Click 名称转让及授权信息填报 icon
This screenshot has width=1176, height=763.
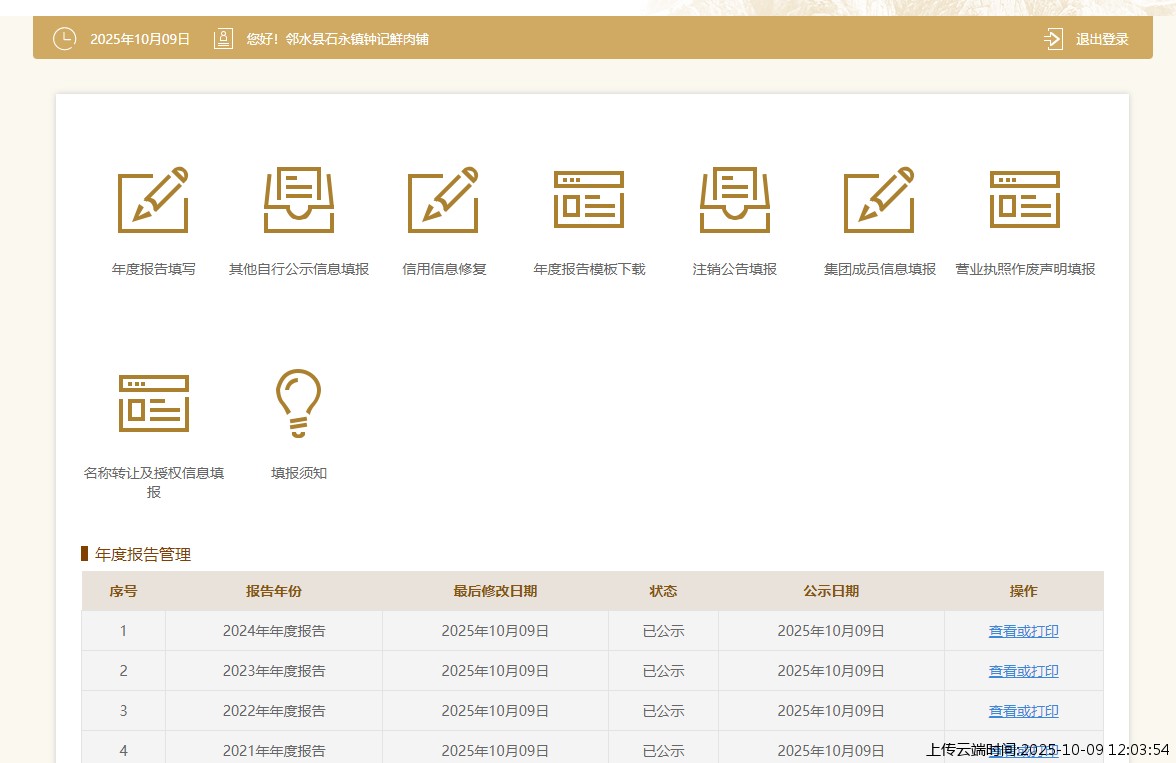(153, 403)
